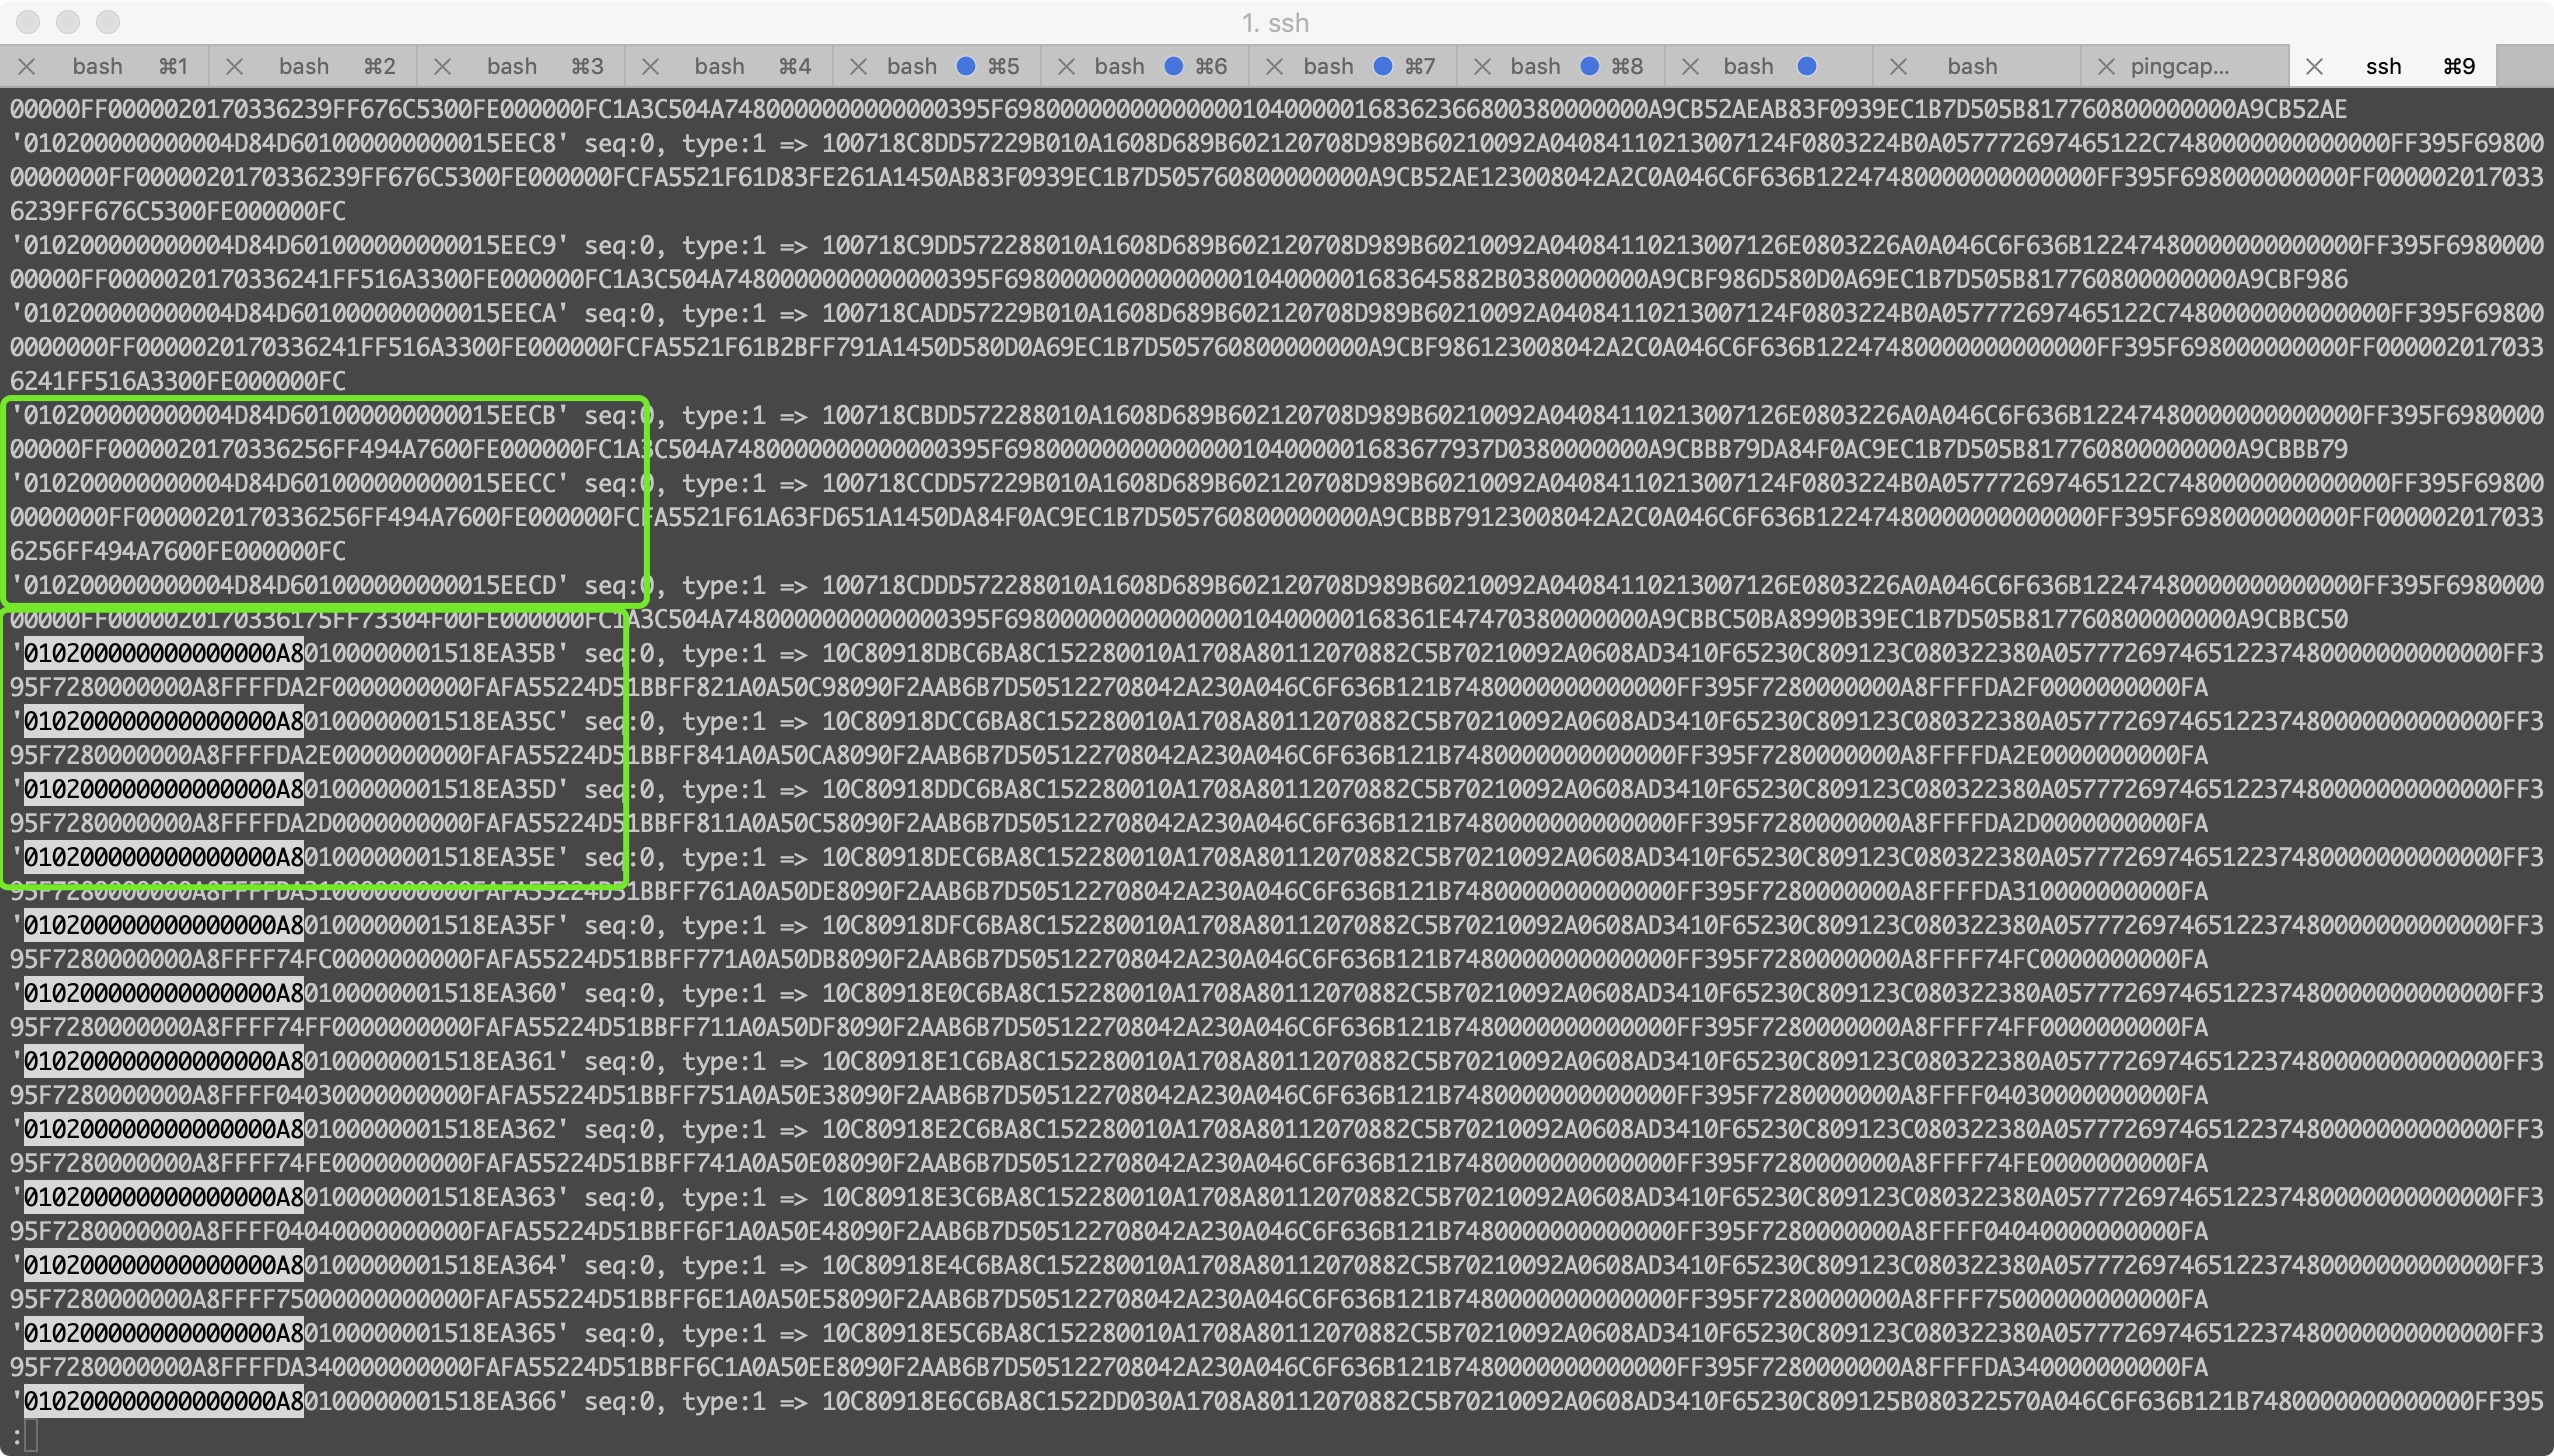This screenshot has width=2554, height=1456.
Task: Click blue dot on unnumbered bash tab
Action: (1806, 66)
